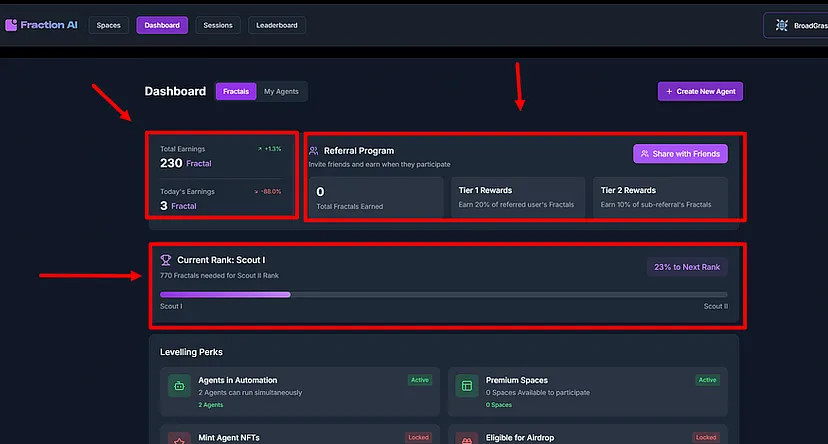Switch to the My Agents toggle view
The height and width of the screenshot is (444, 828).
pos(283,91)
